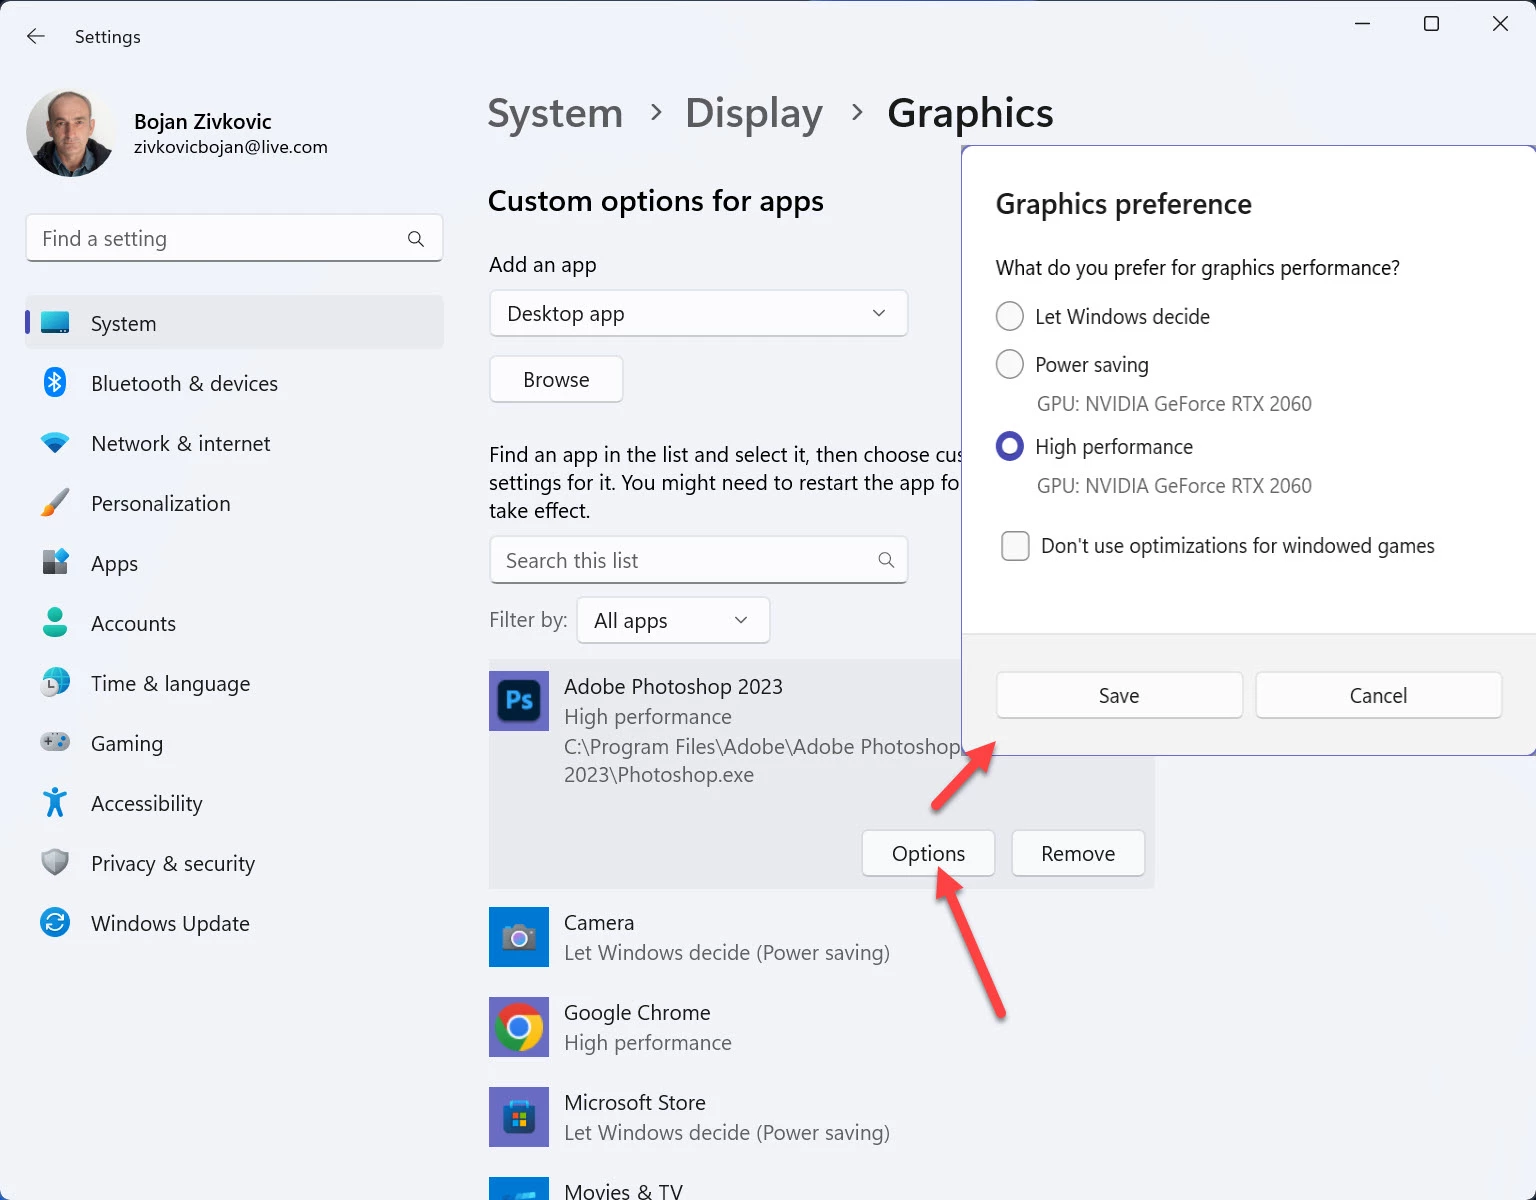Select the Windows Update sync icon
Screen dimensions: 1536x1200
[55, 922]
